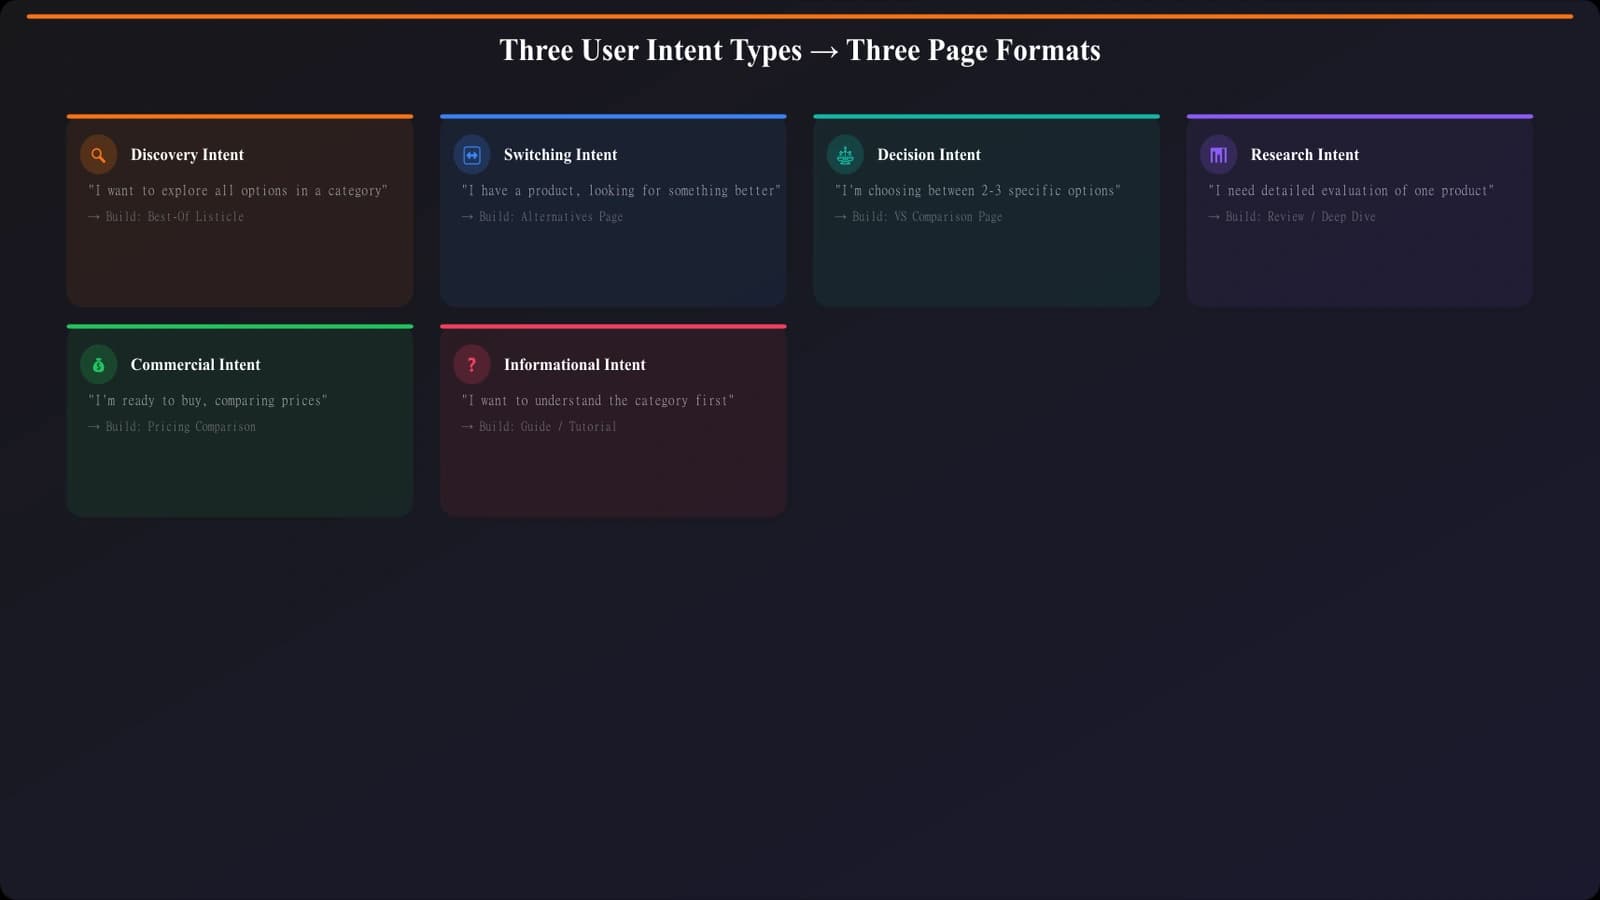Click the Informational Intent quote text
1600x900 pixels.
[x=597, y=400]
